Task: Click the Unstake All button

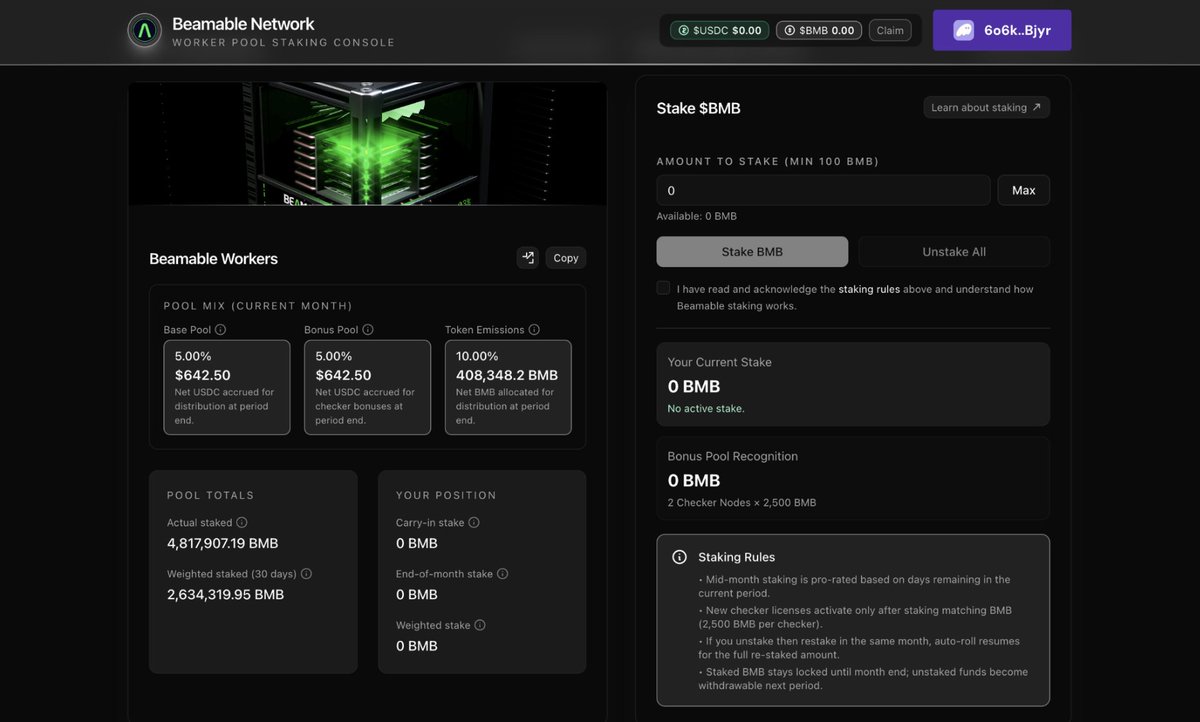Action: coord(954,252)
